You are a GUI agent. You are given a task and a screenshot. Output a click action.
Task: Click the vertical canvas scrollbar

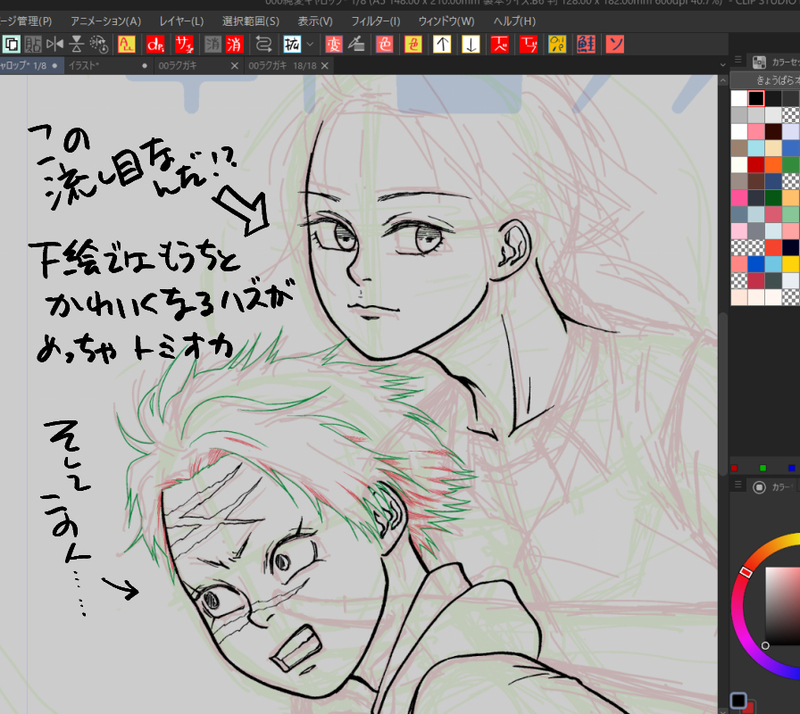(x=723, y=393)
